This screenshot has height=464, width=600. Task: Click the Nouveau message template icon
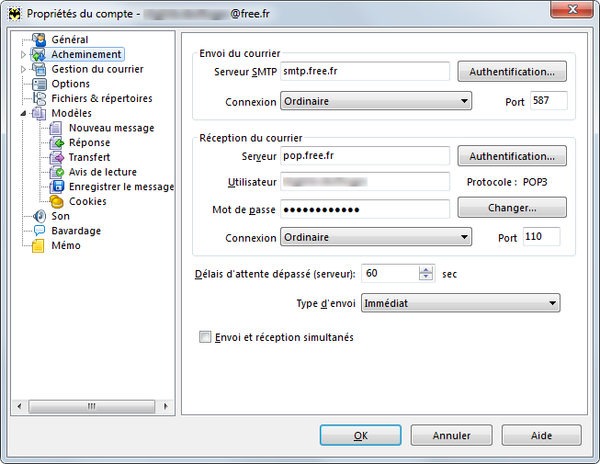click(56, 128)
